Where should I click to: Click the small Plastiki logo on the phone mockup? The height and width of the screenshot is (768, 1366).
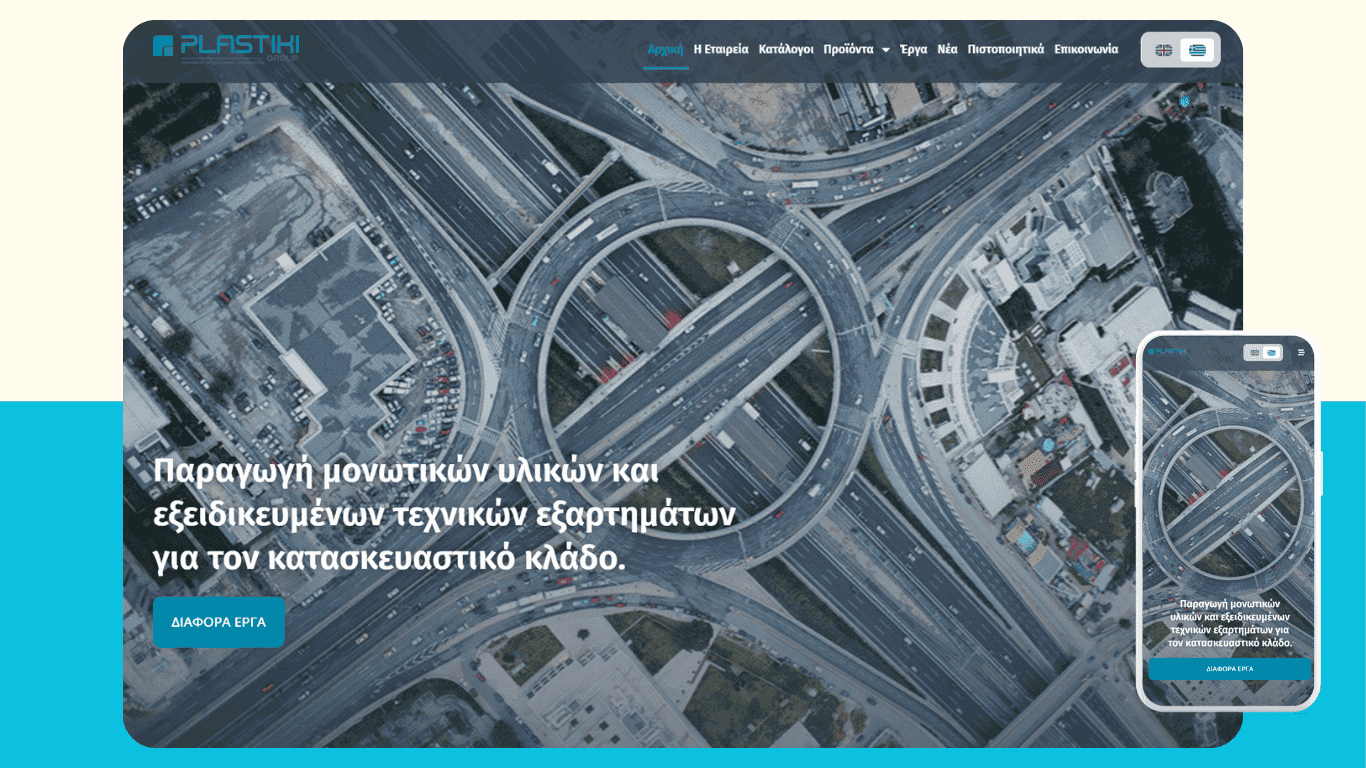point(1167,351)
